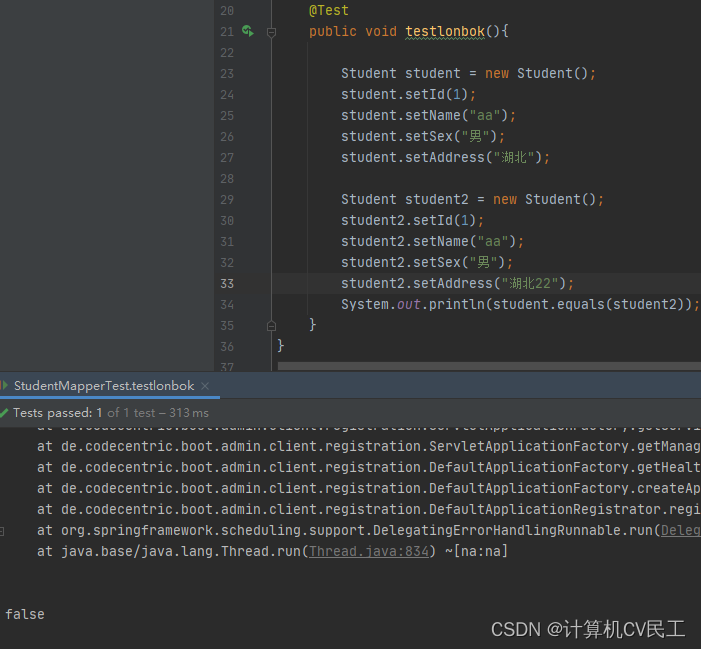This screenshot has width=701, height=649.
Task: Click the green test passed checkmark
Action: click(x=4, y=413)
